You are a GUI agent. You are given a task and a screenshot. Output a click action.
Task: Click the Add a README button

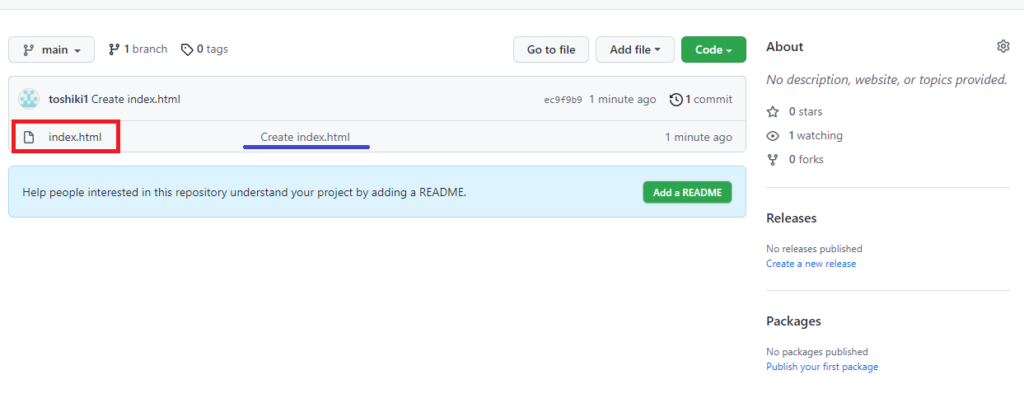(x=686, y=192)
